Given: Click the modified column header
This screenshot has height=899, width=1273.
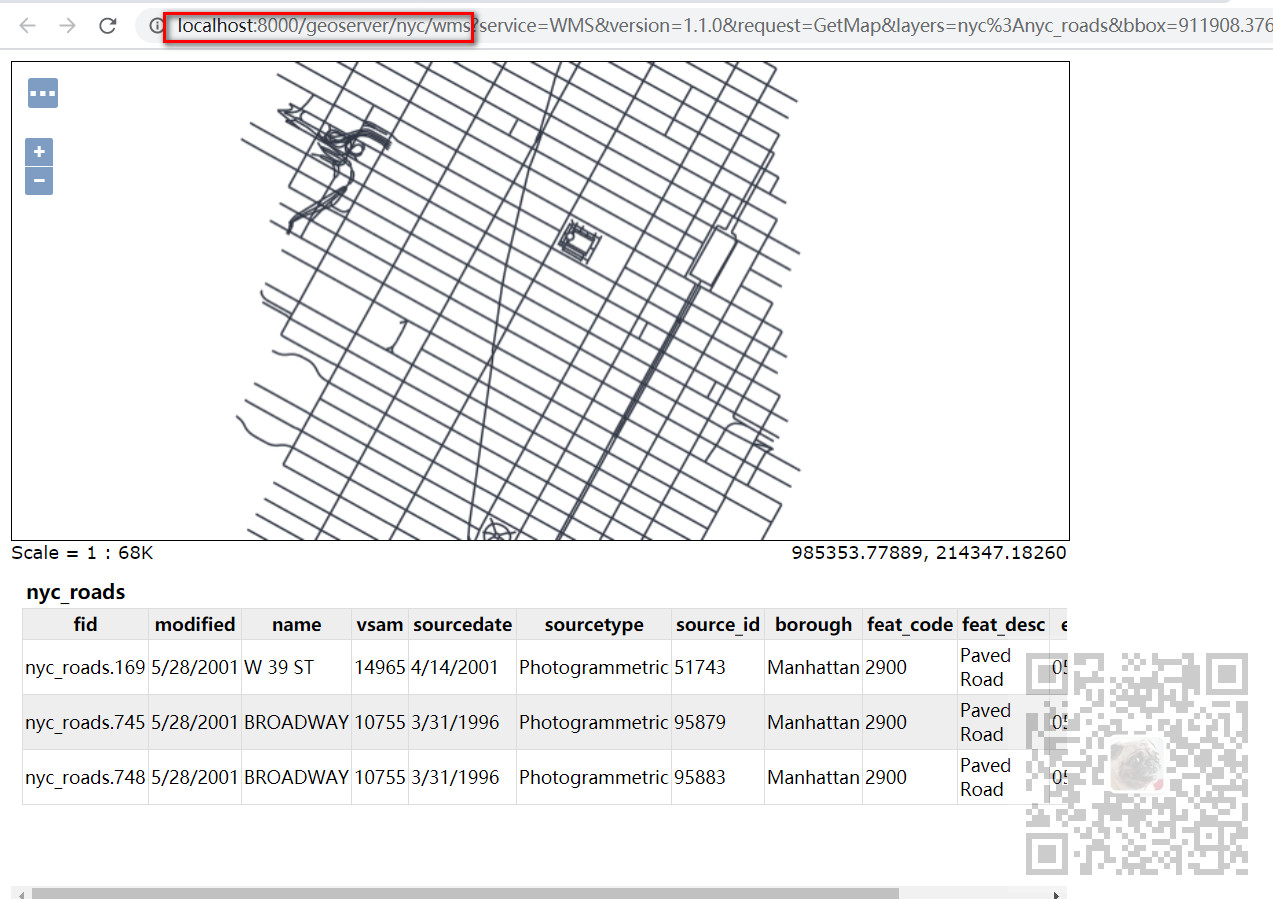Looking at the screenshot, I should pyautogui.click(x=195, y=625).
